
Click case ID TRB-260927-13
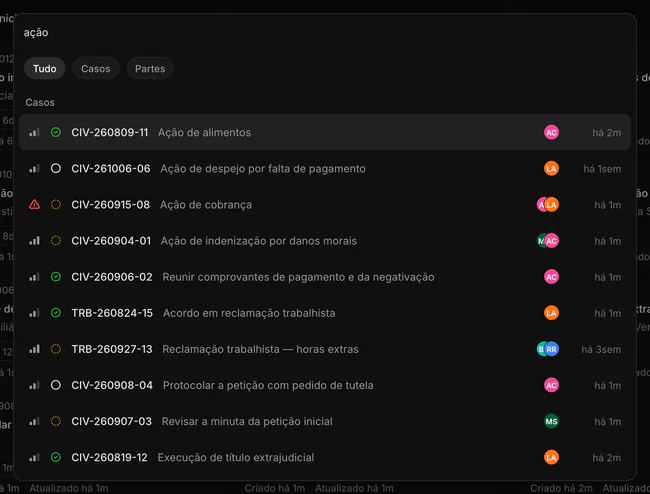112,349
